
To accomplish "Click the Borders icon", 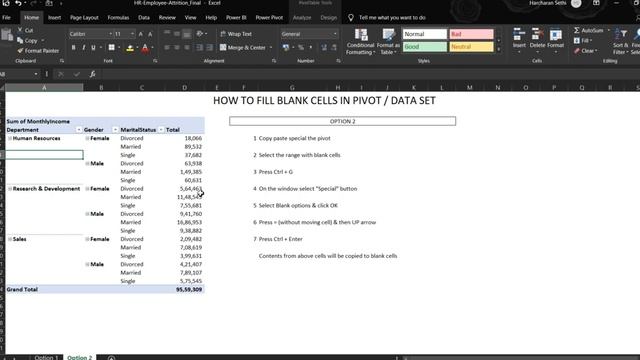I will [x=111, y=48].
